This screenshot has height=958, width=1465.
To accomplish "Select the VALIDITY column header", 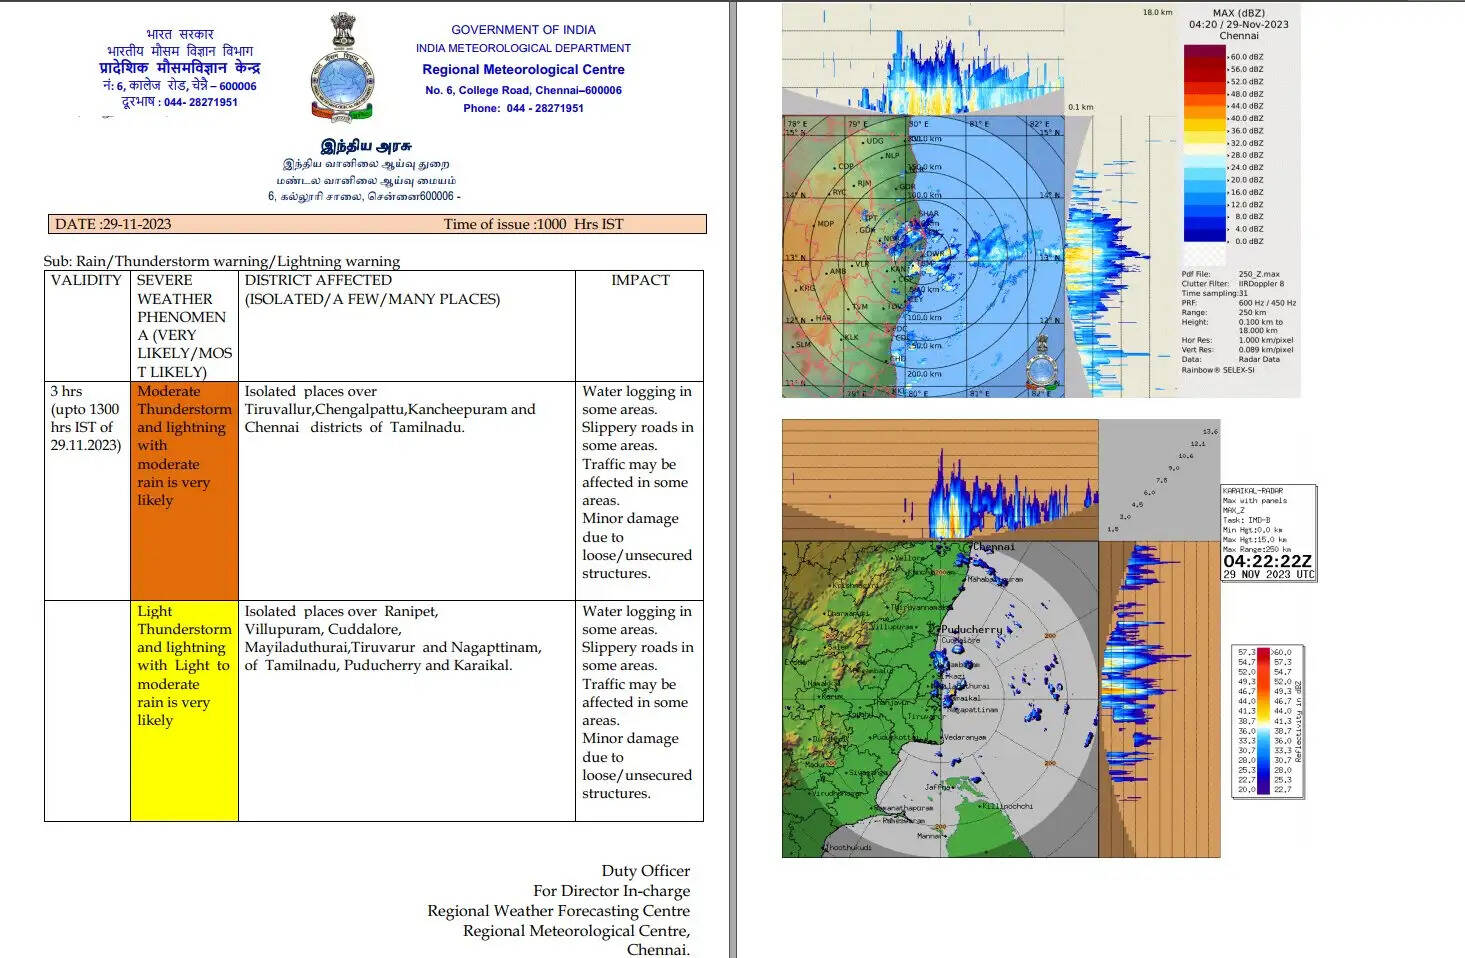I will [x=86, y=280].
